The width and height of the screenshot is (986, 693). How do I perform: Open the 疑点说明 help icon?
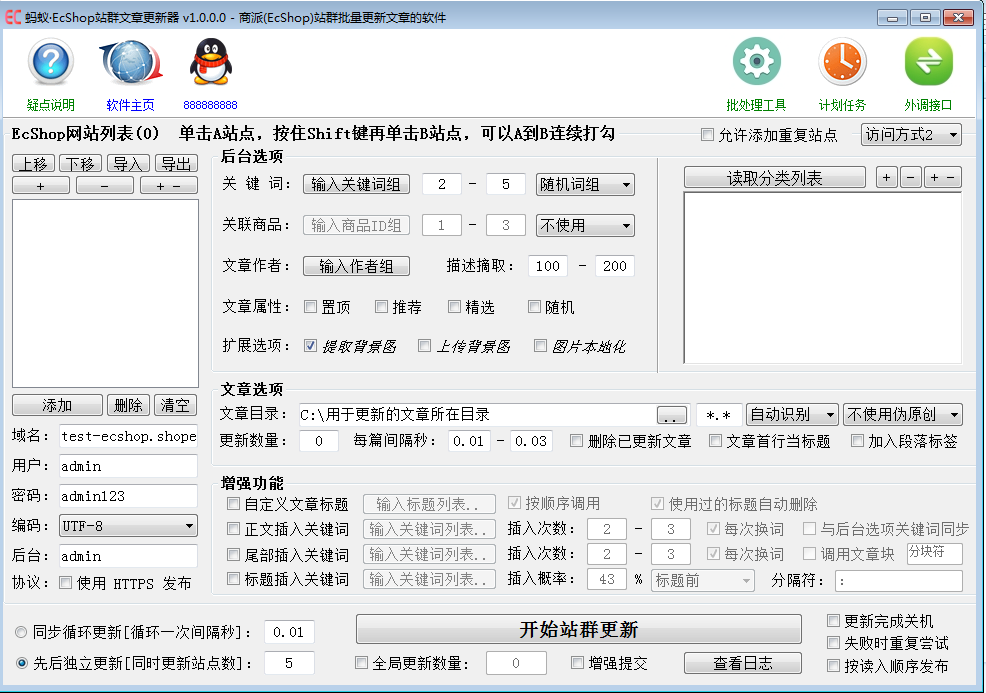(x=51, y=62)
